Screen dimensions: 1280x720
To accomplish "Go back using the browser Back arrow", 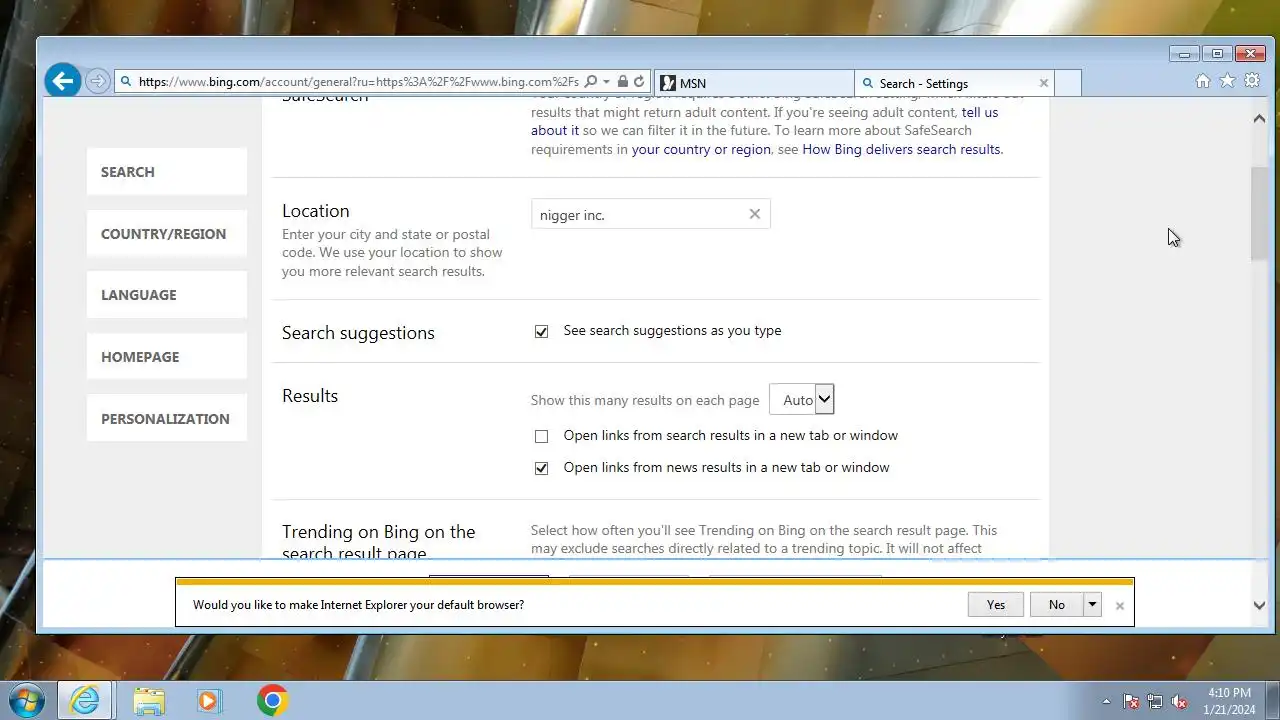I will coord(62,81).
